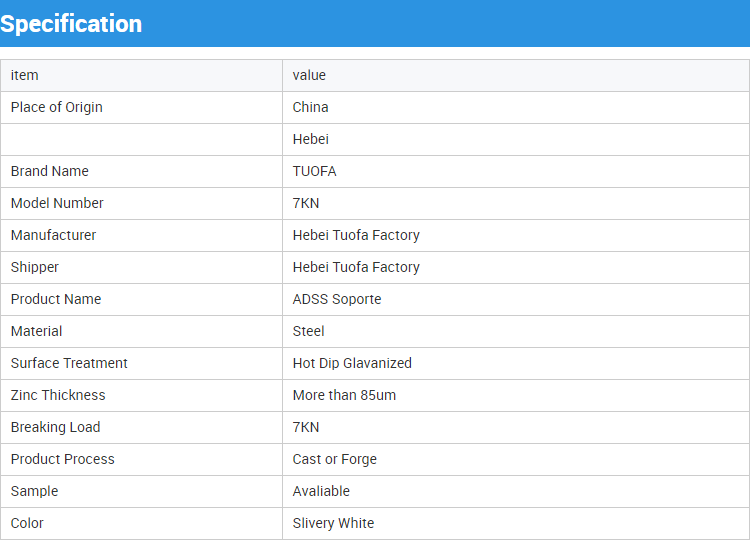Click the Hebei value cell
Viewport: 751px width, 540px height.
[516, 139]
